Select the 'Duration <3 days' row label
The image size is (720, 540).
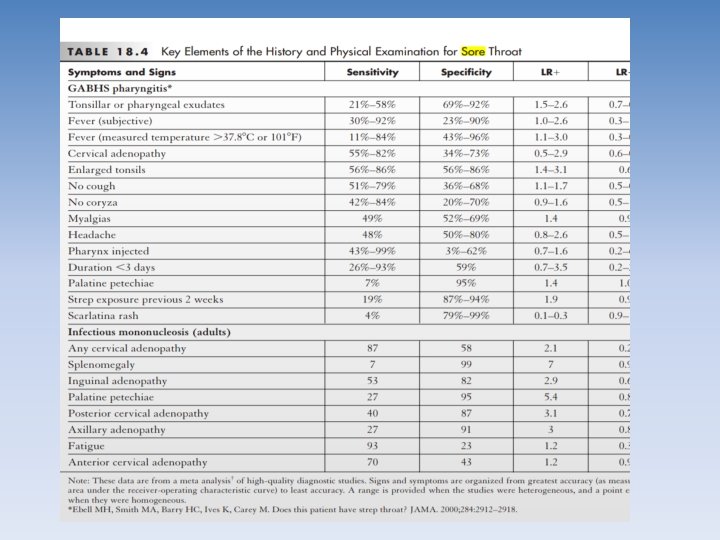(112, 267)
